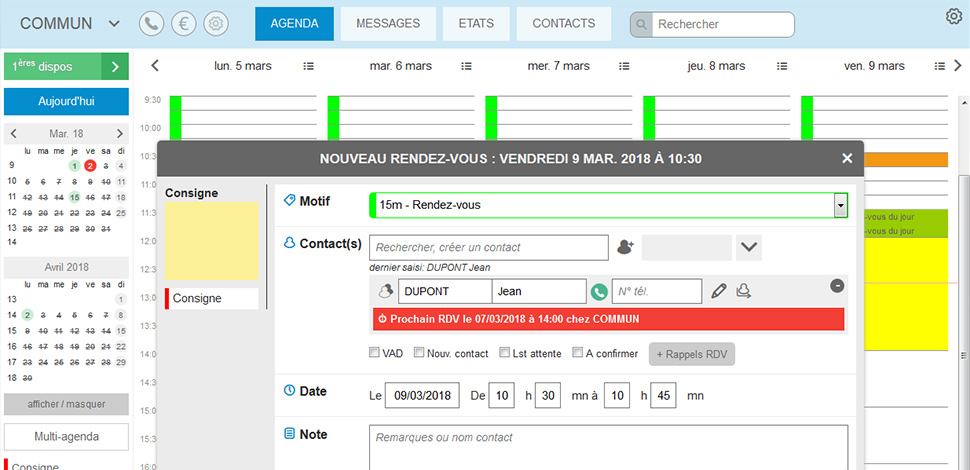Select the Consigne item in dialog sidebar
The image size is (970, 470).
[212, 299]
